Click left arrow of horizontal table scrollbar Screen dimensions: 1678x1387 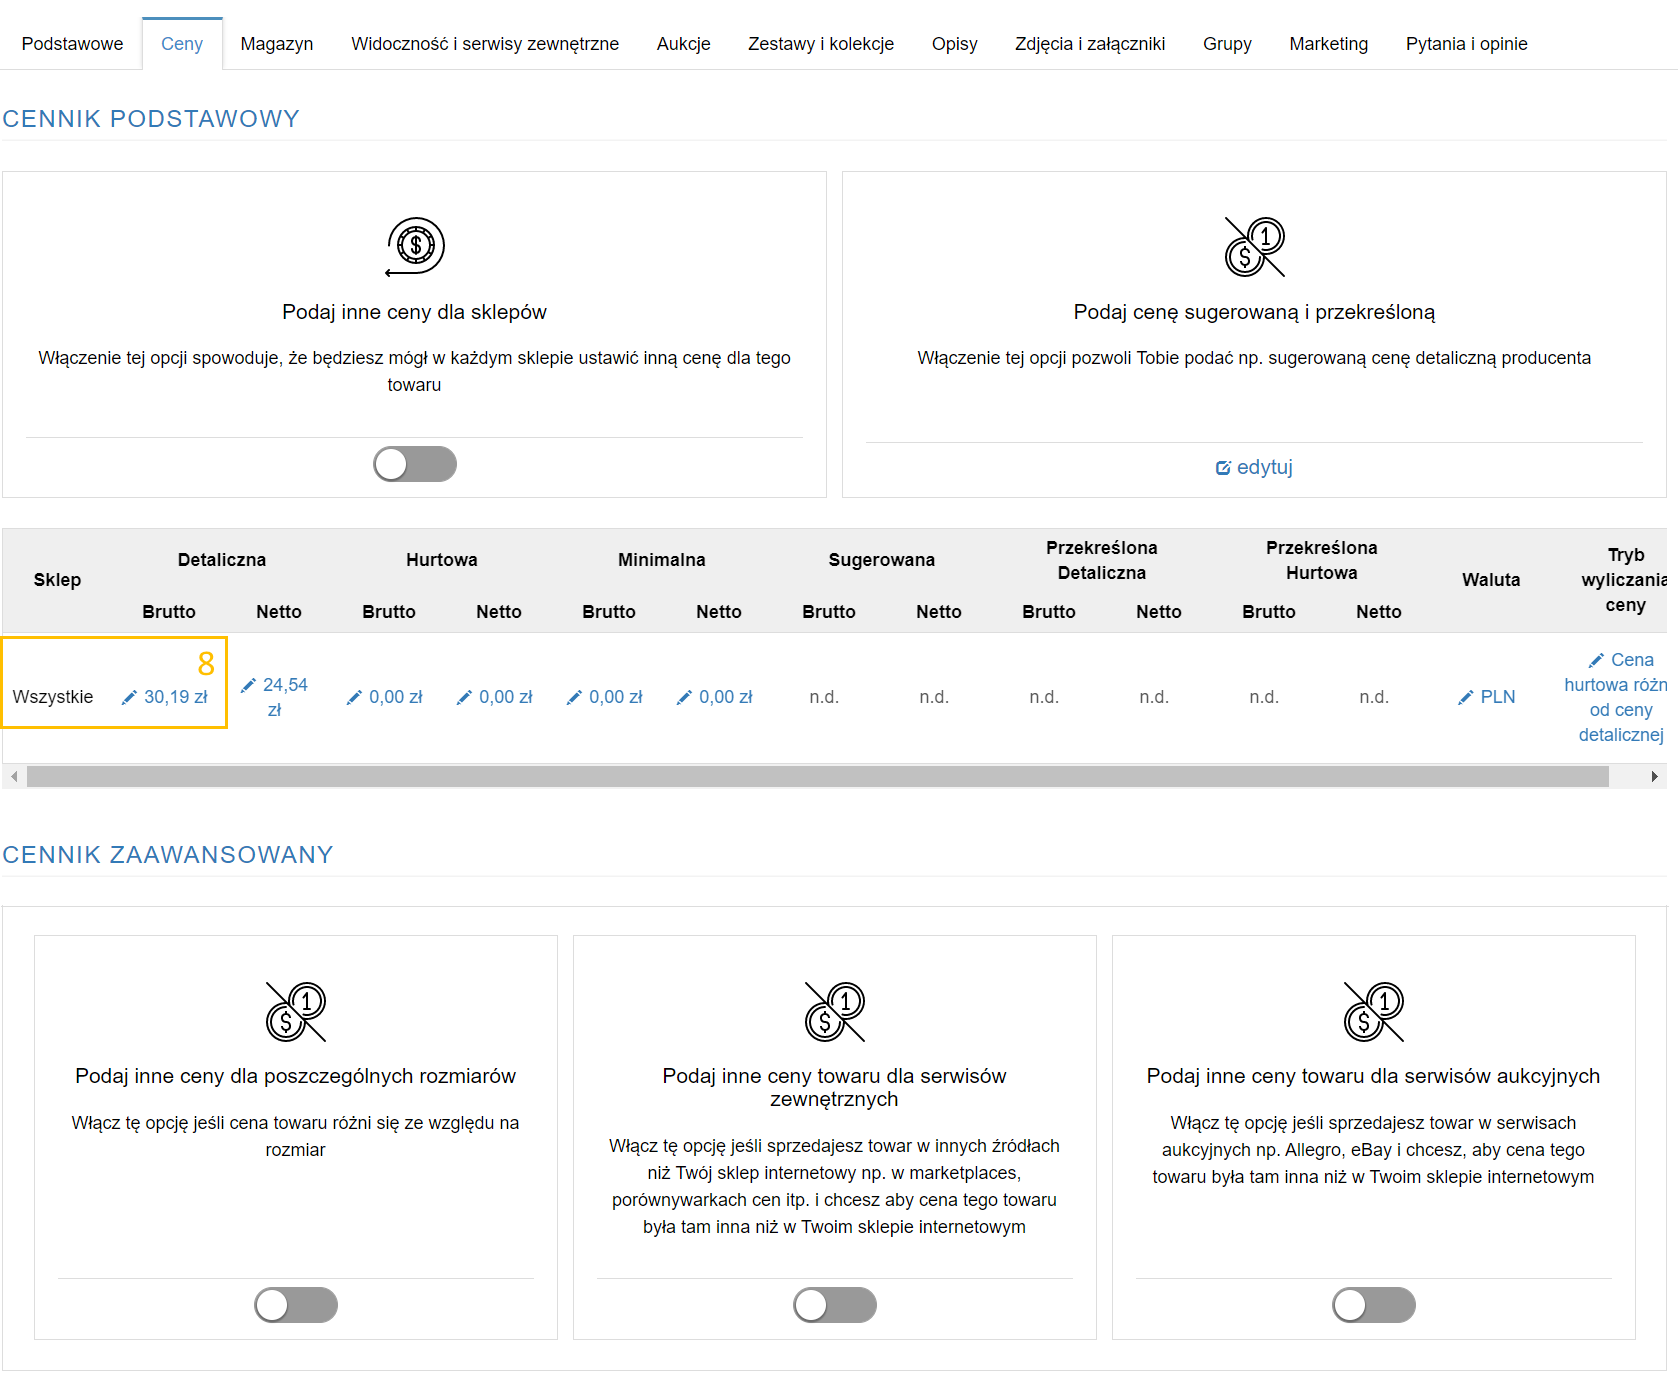tap(14, 777)
